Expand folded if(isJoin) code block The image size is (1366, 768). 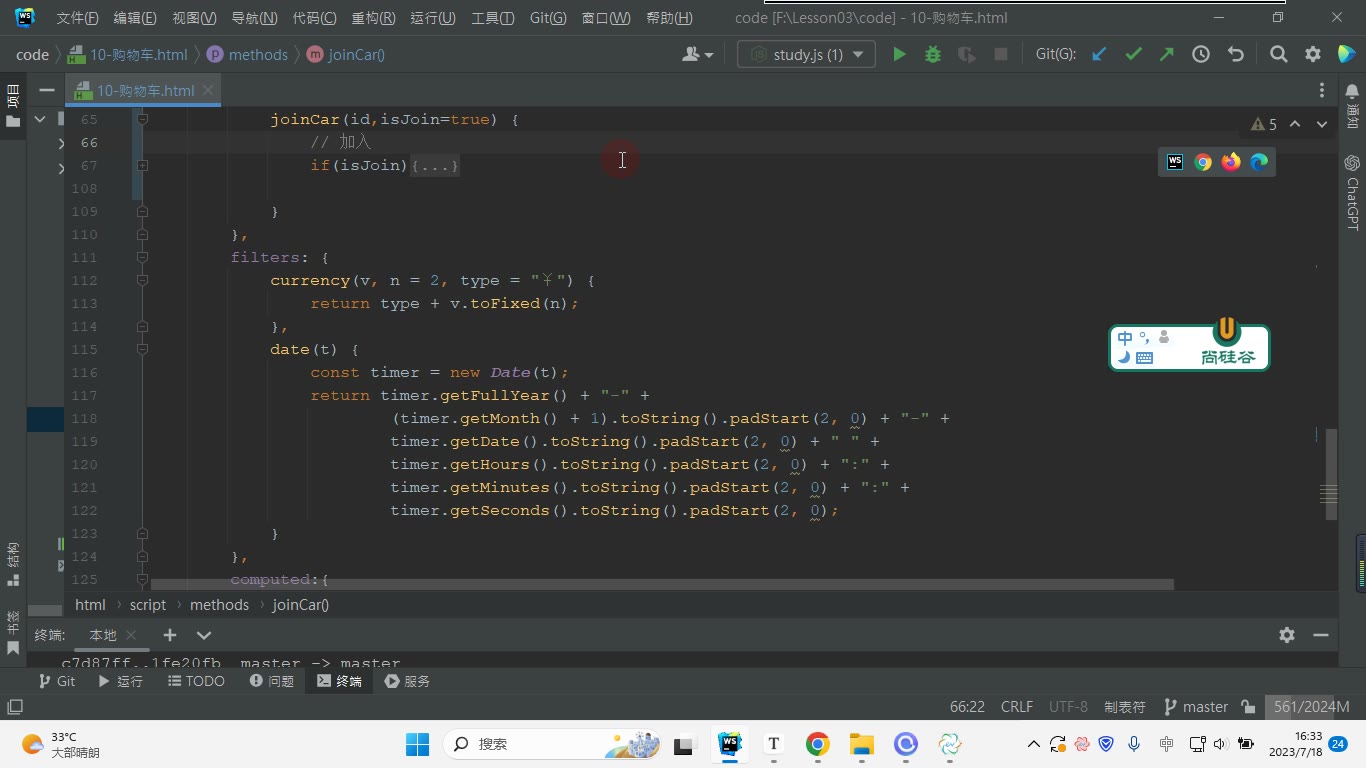tap(435, 166)
